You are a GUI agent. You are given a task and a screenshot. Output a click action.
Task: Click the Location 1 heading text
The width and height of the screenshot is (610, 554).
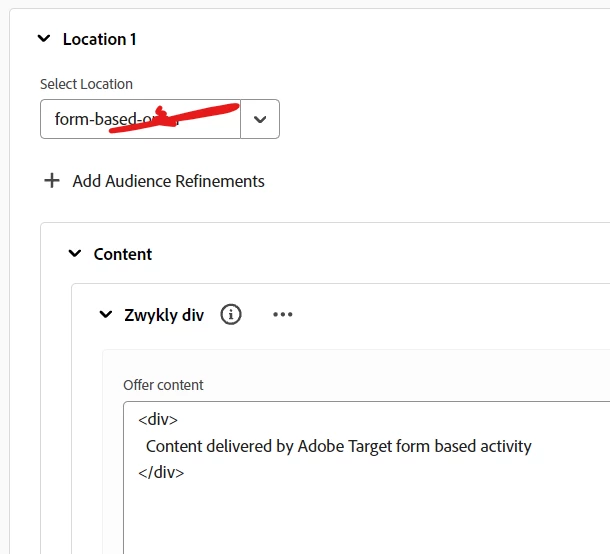tap(100, 39)
